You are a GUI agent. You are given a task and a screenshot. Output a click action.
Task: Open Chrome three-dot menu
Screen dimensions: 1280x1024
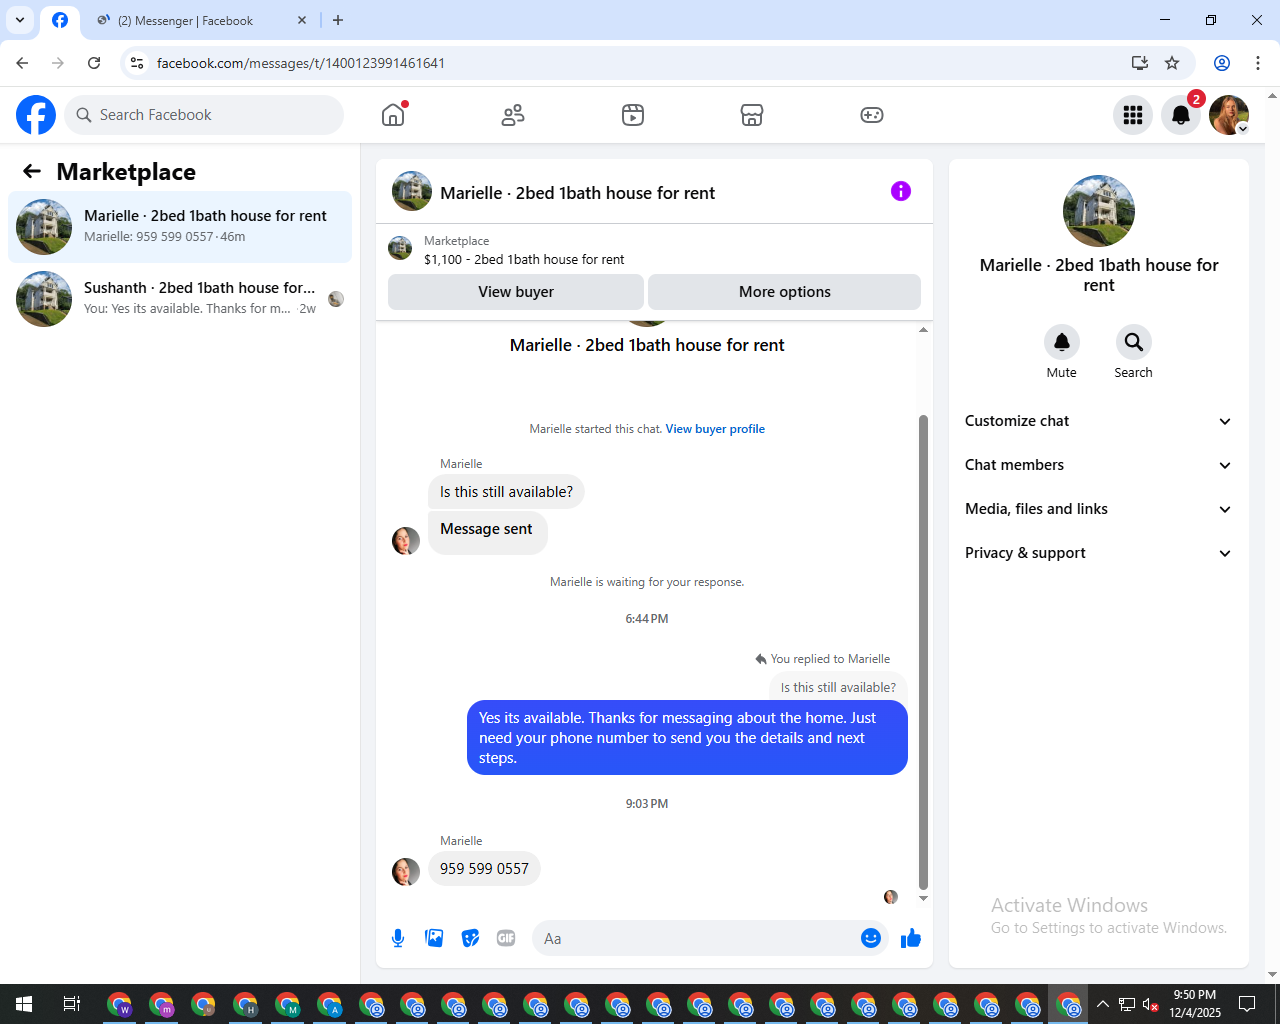(1258, 63)
